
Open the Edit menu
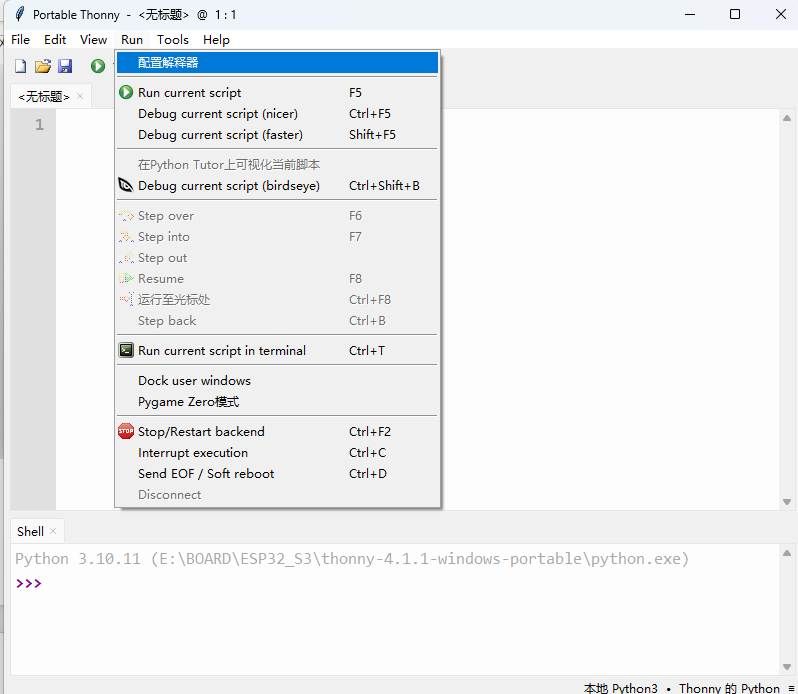pyautogui.click(x=55, y=40)
